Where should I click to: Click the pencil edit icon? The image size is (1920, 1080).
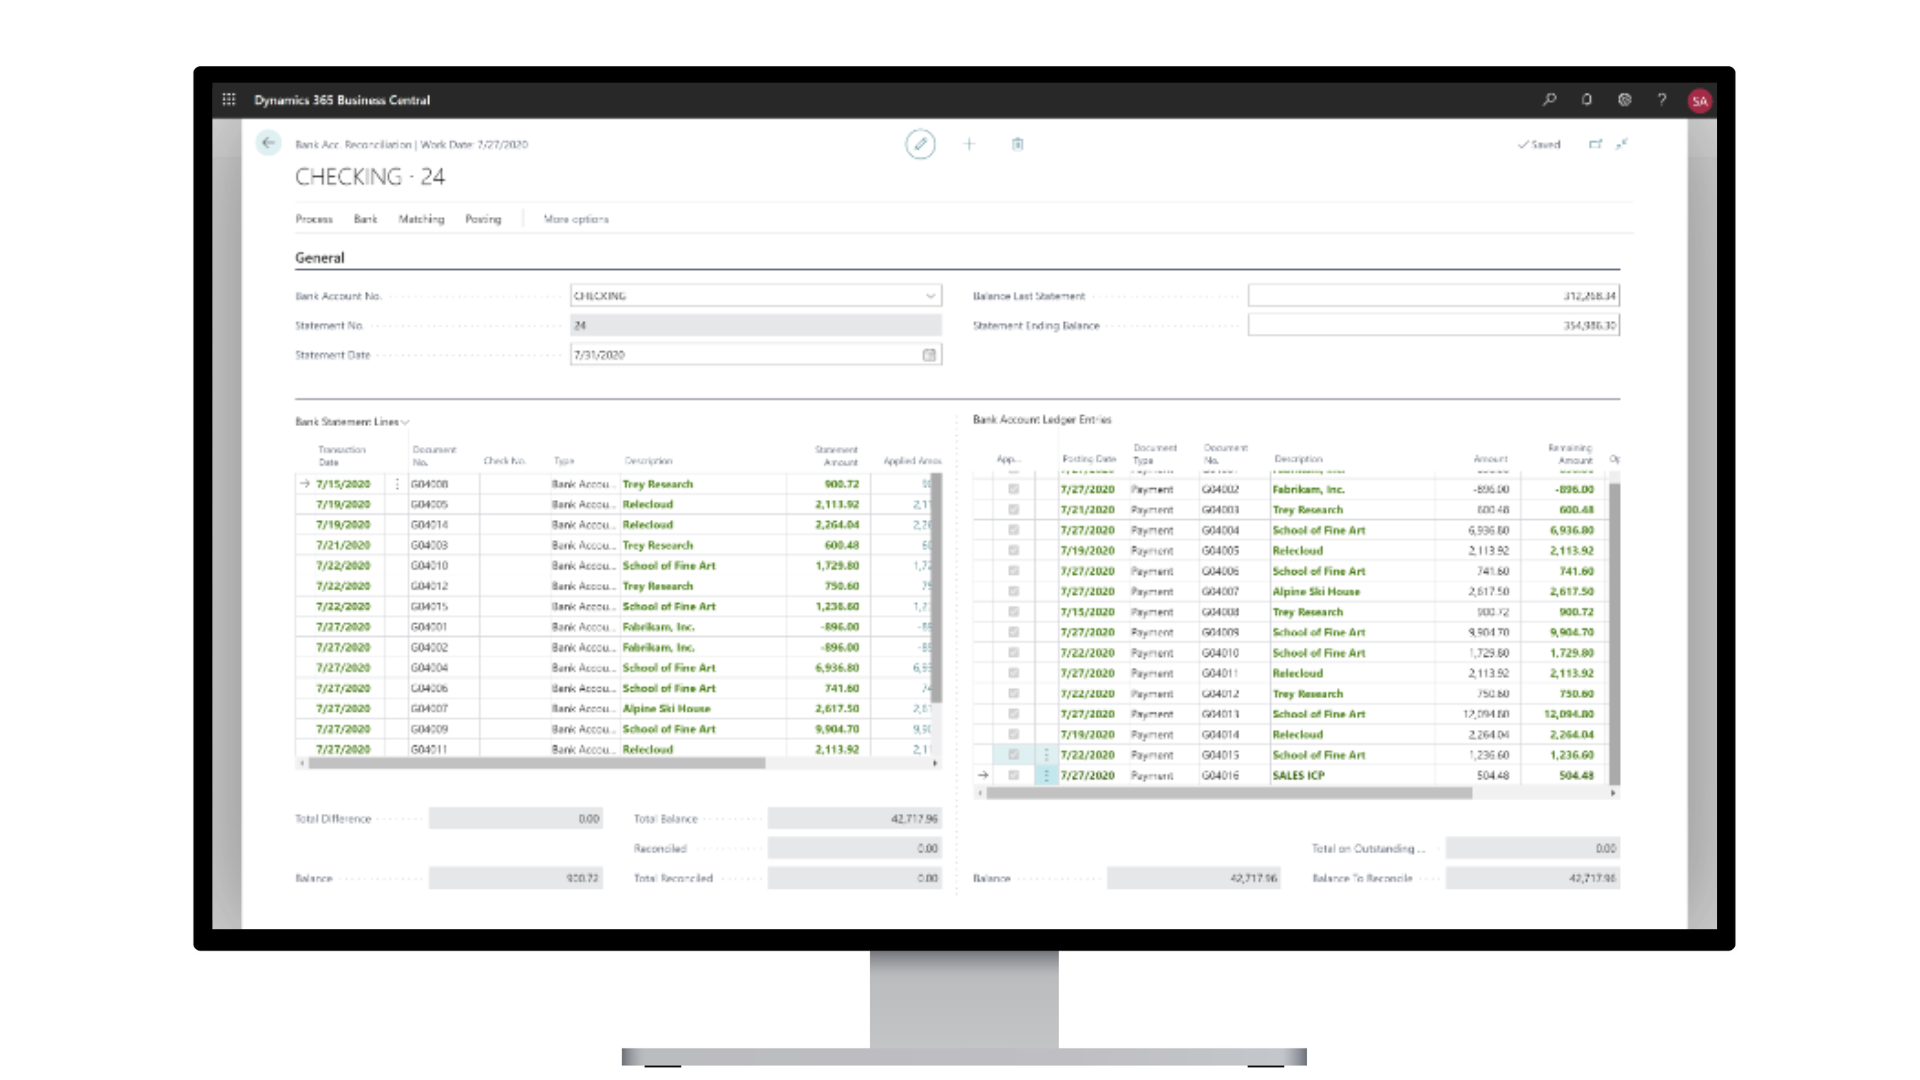tap(920, 144)
